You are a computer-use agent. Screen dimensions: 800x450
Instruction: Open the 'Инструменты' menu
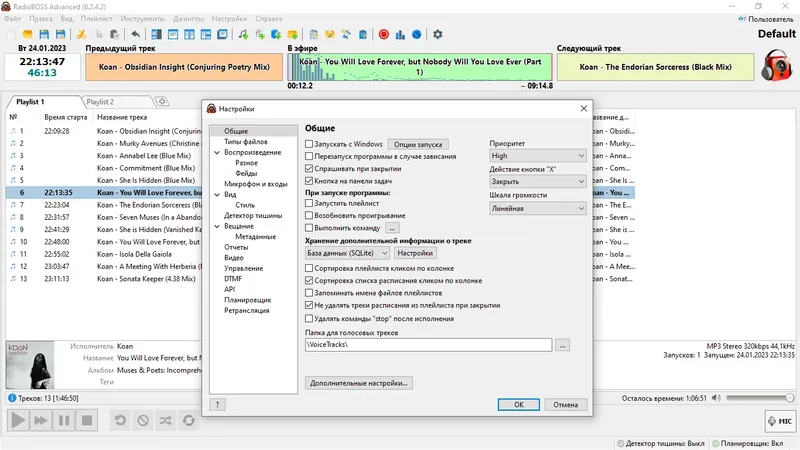click(143, 19)
